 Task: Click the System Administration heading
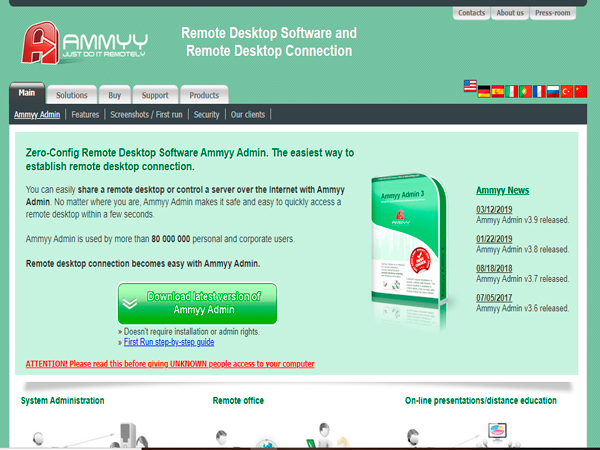click(62, 401)
